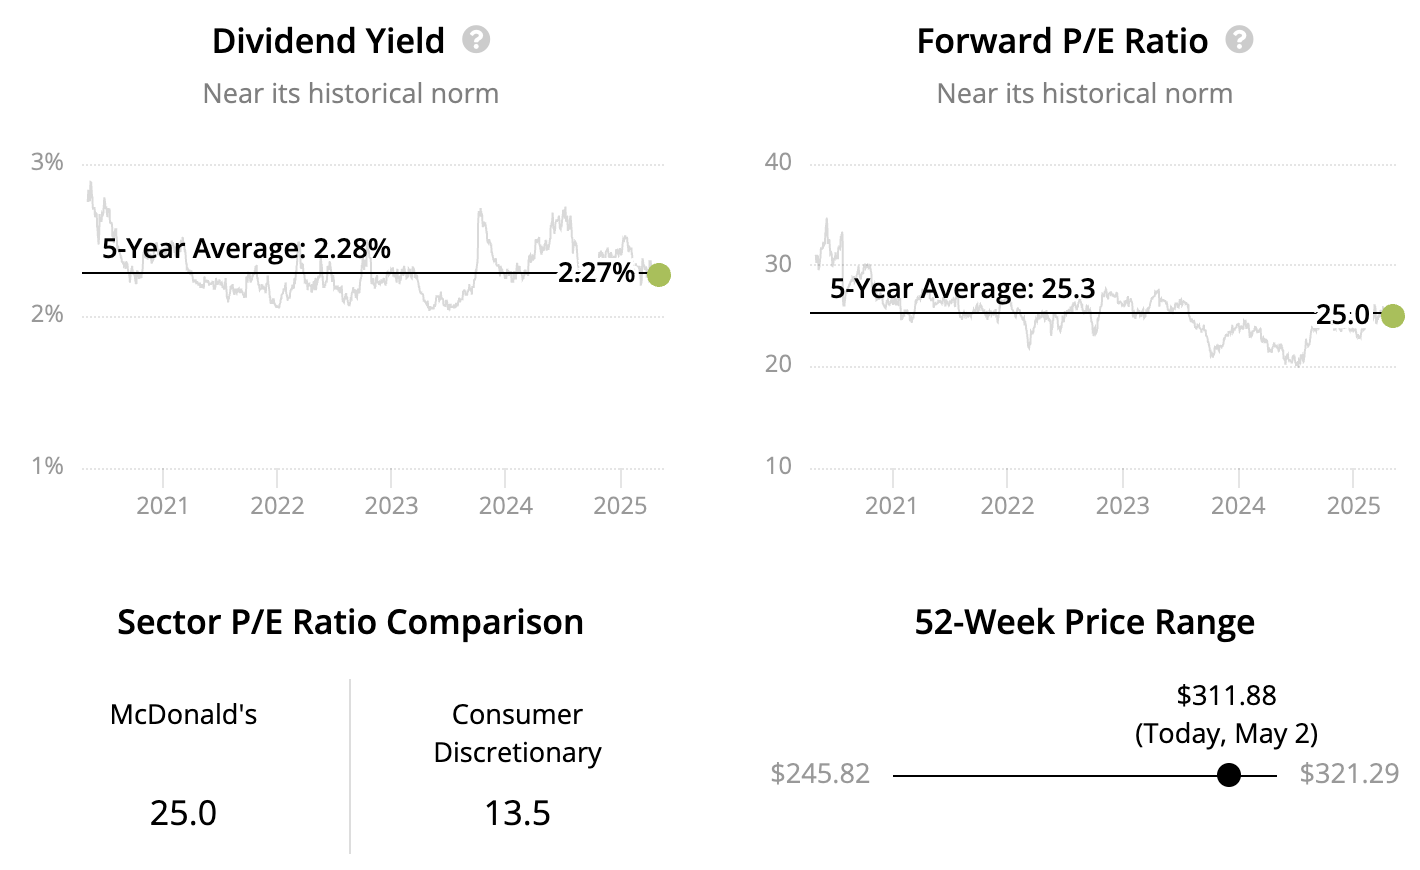Click the 13.5 sector P/E value
This screenshot has width=1420, height=870.
coord(517,813)
